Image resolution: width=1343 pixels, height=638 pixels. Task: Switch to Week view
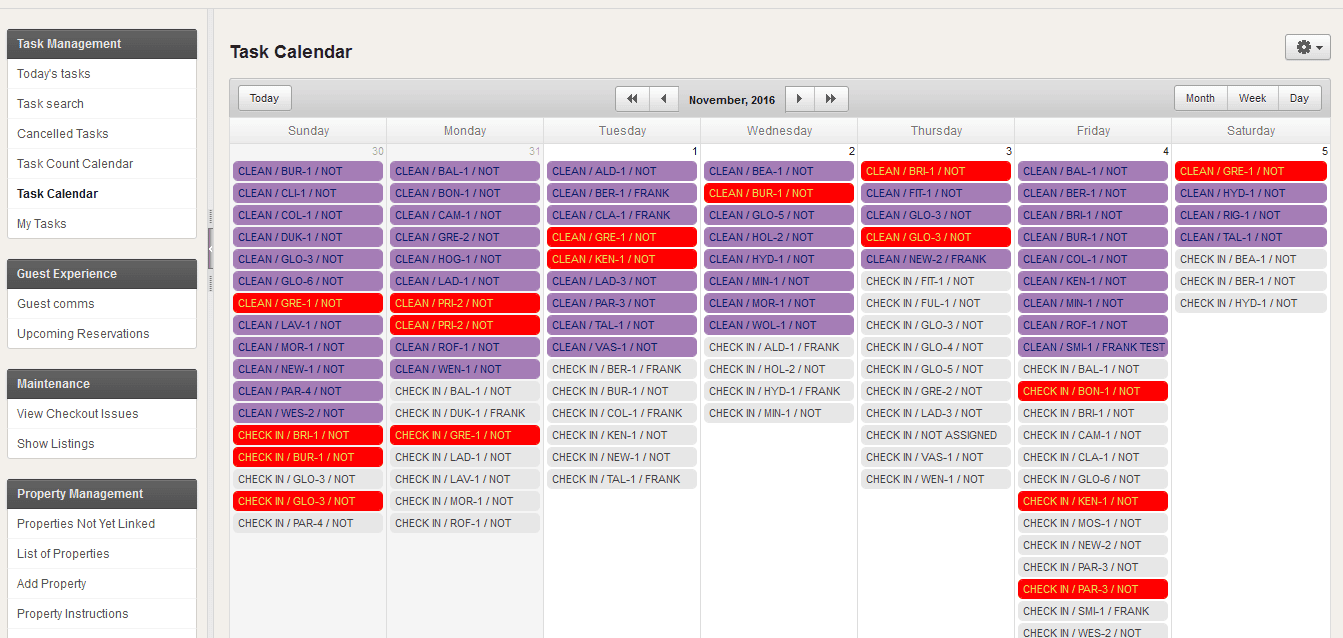(1252, 98)
